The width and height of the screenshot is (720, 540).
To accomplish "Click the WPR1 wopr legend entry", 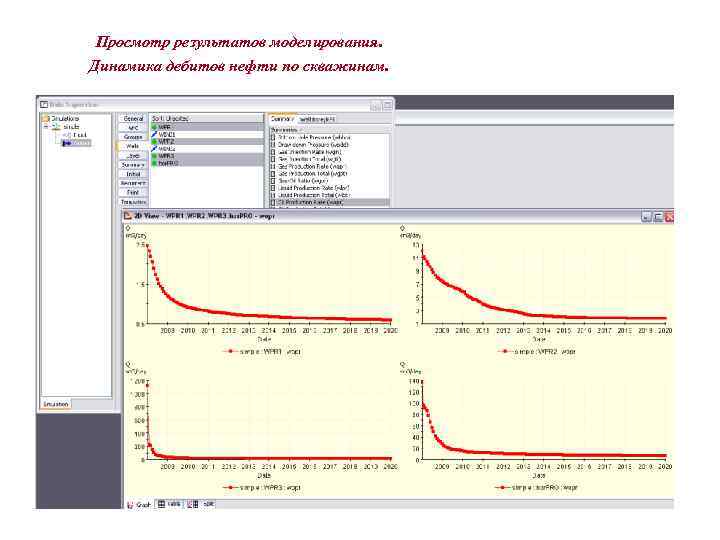I will [x=262, y=351].
